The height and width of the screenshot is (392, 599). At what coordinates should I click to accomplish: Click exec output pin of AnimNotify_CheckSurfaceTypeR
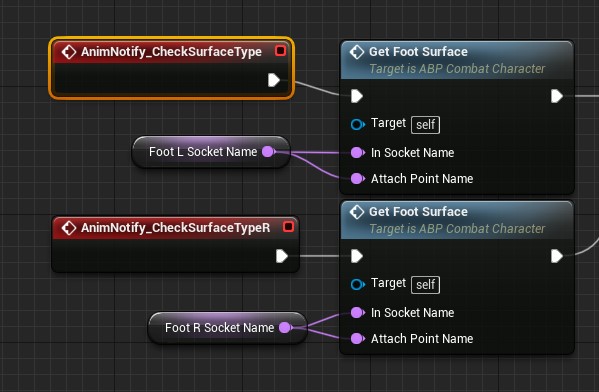pyautogui.click(x=282, y=256)
